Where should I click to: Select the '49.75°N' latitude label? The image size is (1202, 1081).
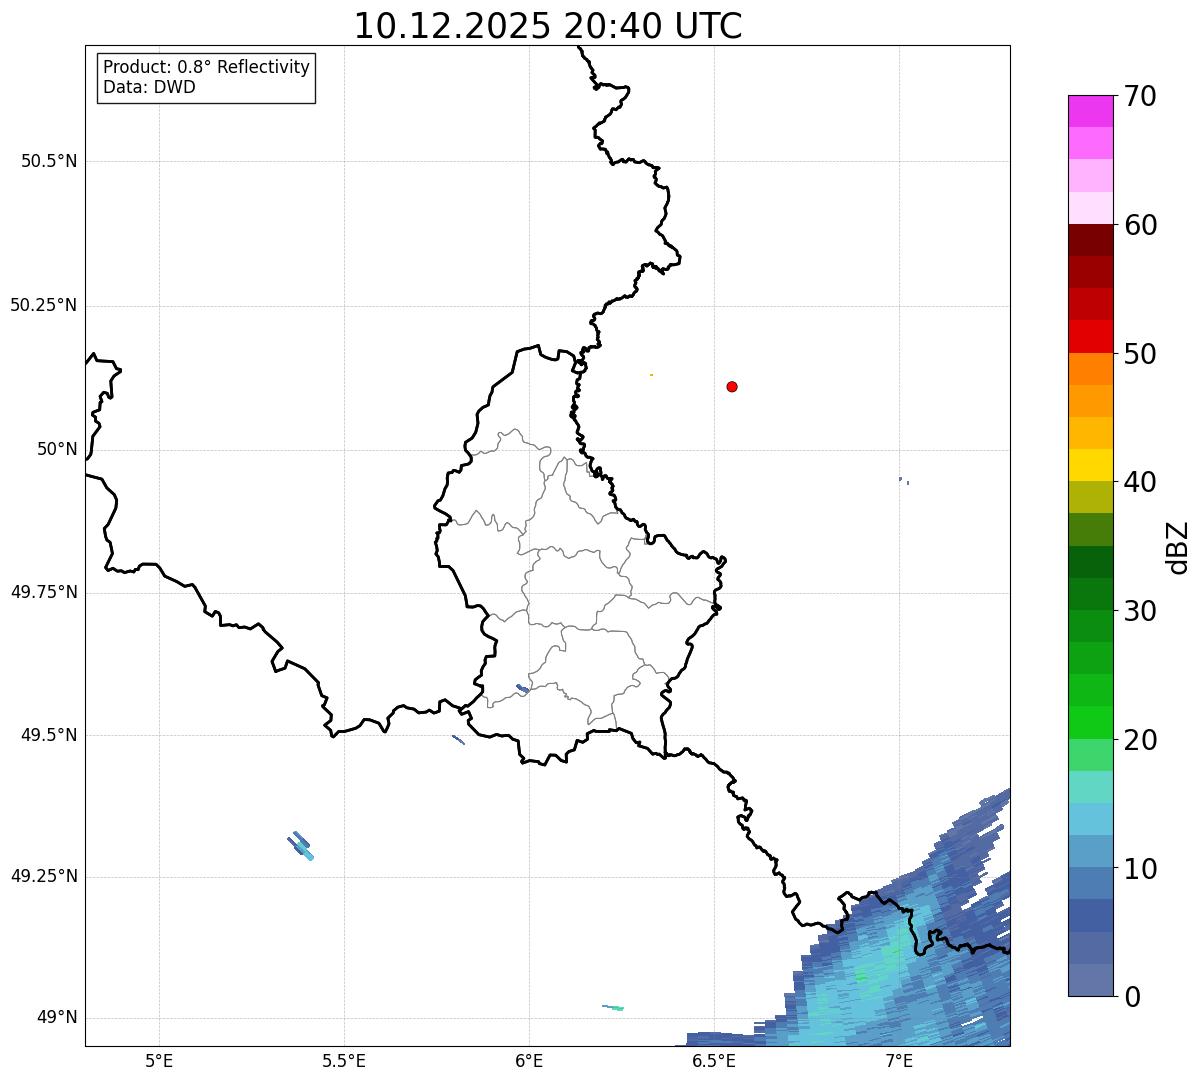click(44, 592)
